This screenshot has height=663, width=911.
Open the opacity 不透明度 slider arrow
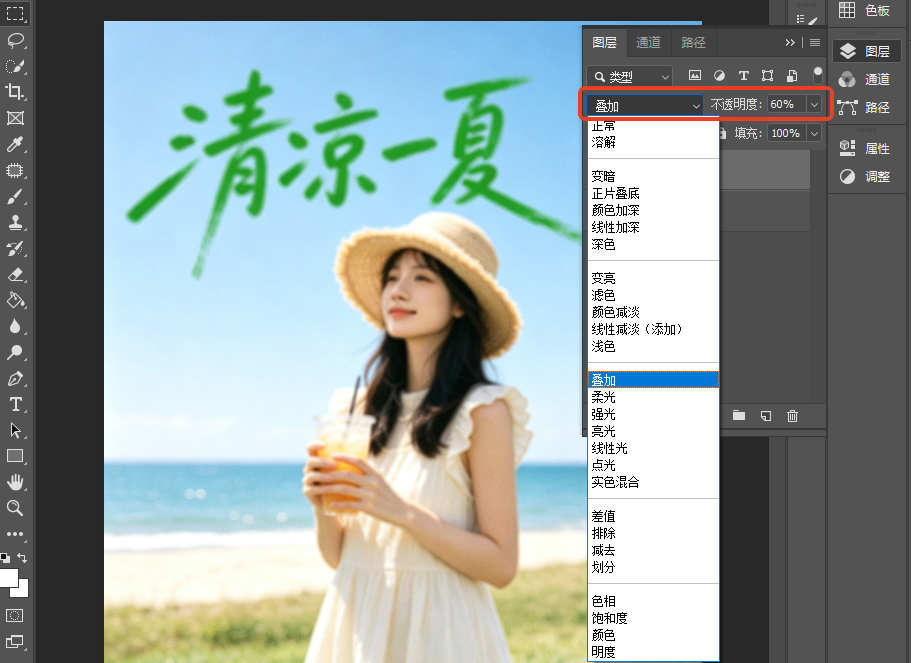click(x=815, y=105)
